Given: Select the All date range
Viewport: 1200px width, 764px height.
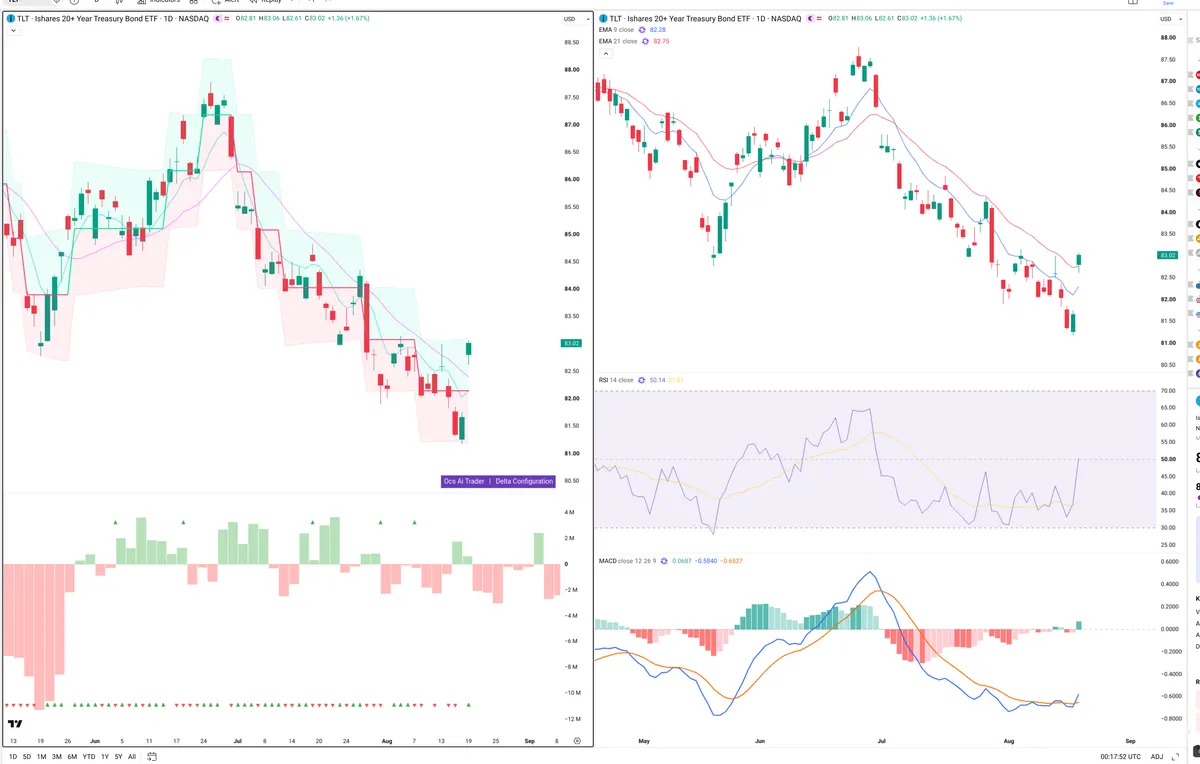Looking at the screenshot, I should pos(132,756).
